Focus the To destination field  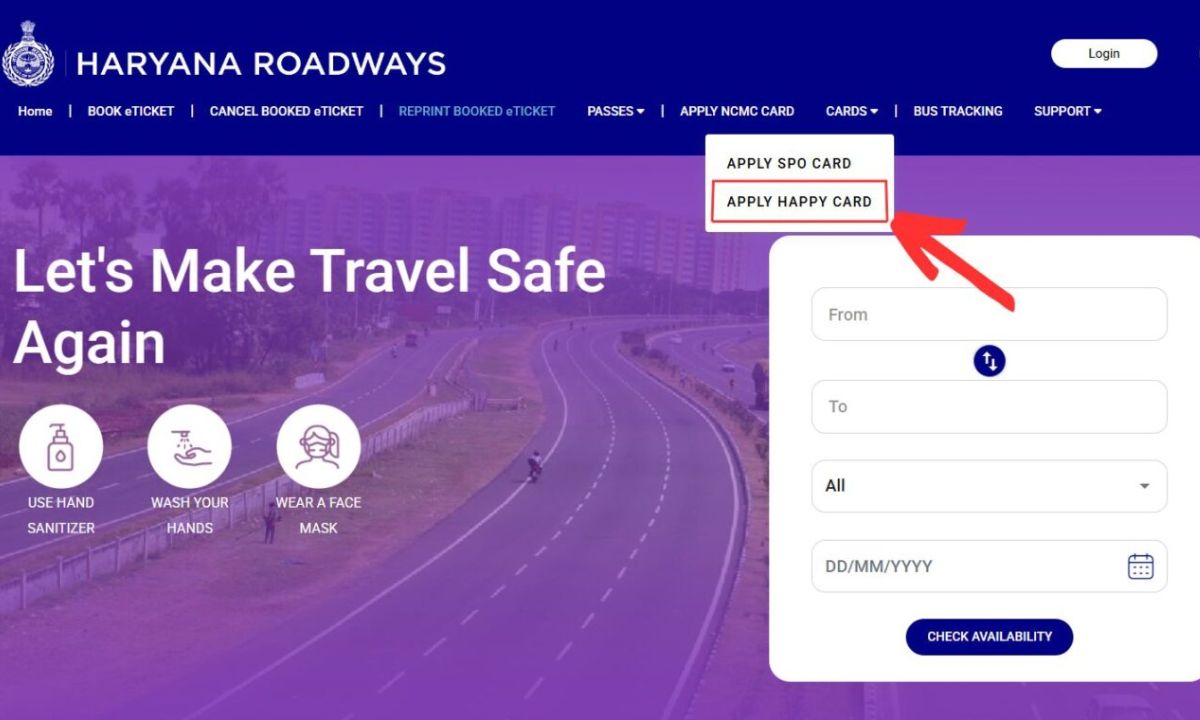click(989, 406)
